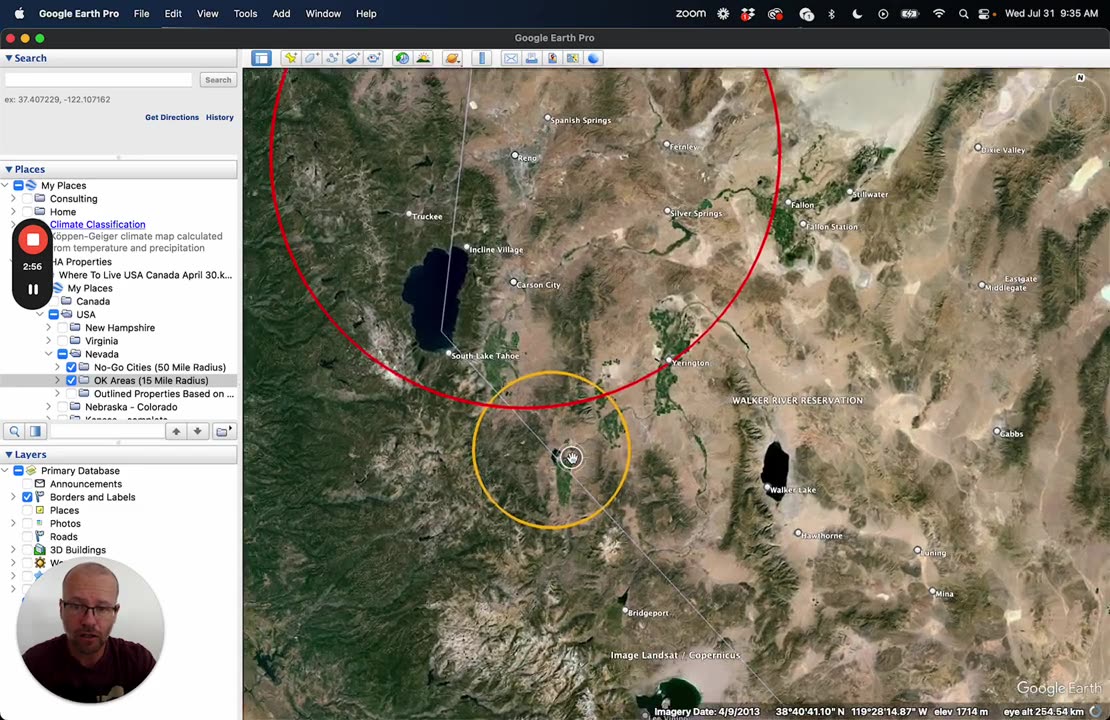Collapse the Places panel header
Image resolution: width=1110 pixels, height=720 pixels.
pyautogui.click(x=8, y=169)
